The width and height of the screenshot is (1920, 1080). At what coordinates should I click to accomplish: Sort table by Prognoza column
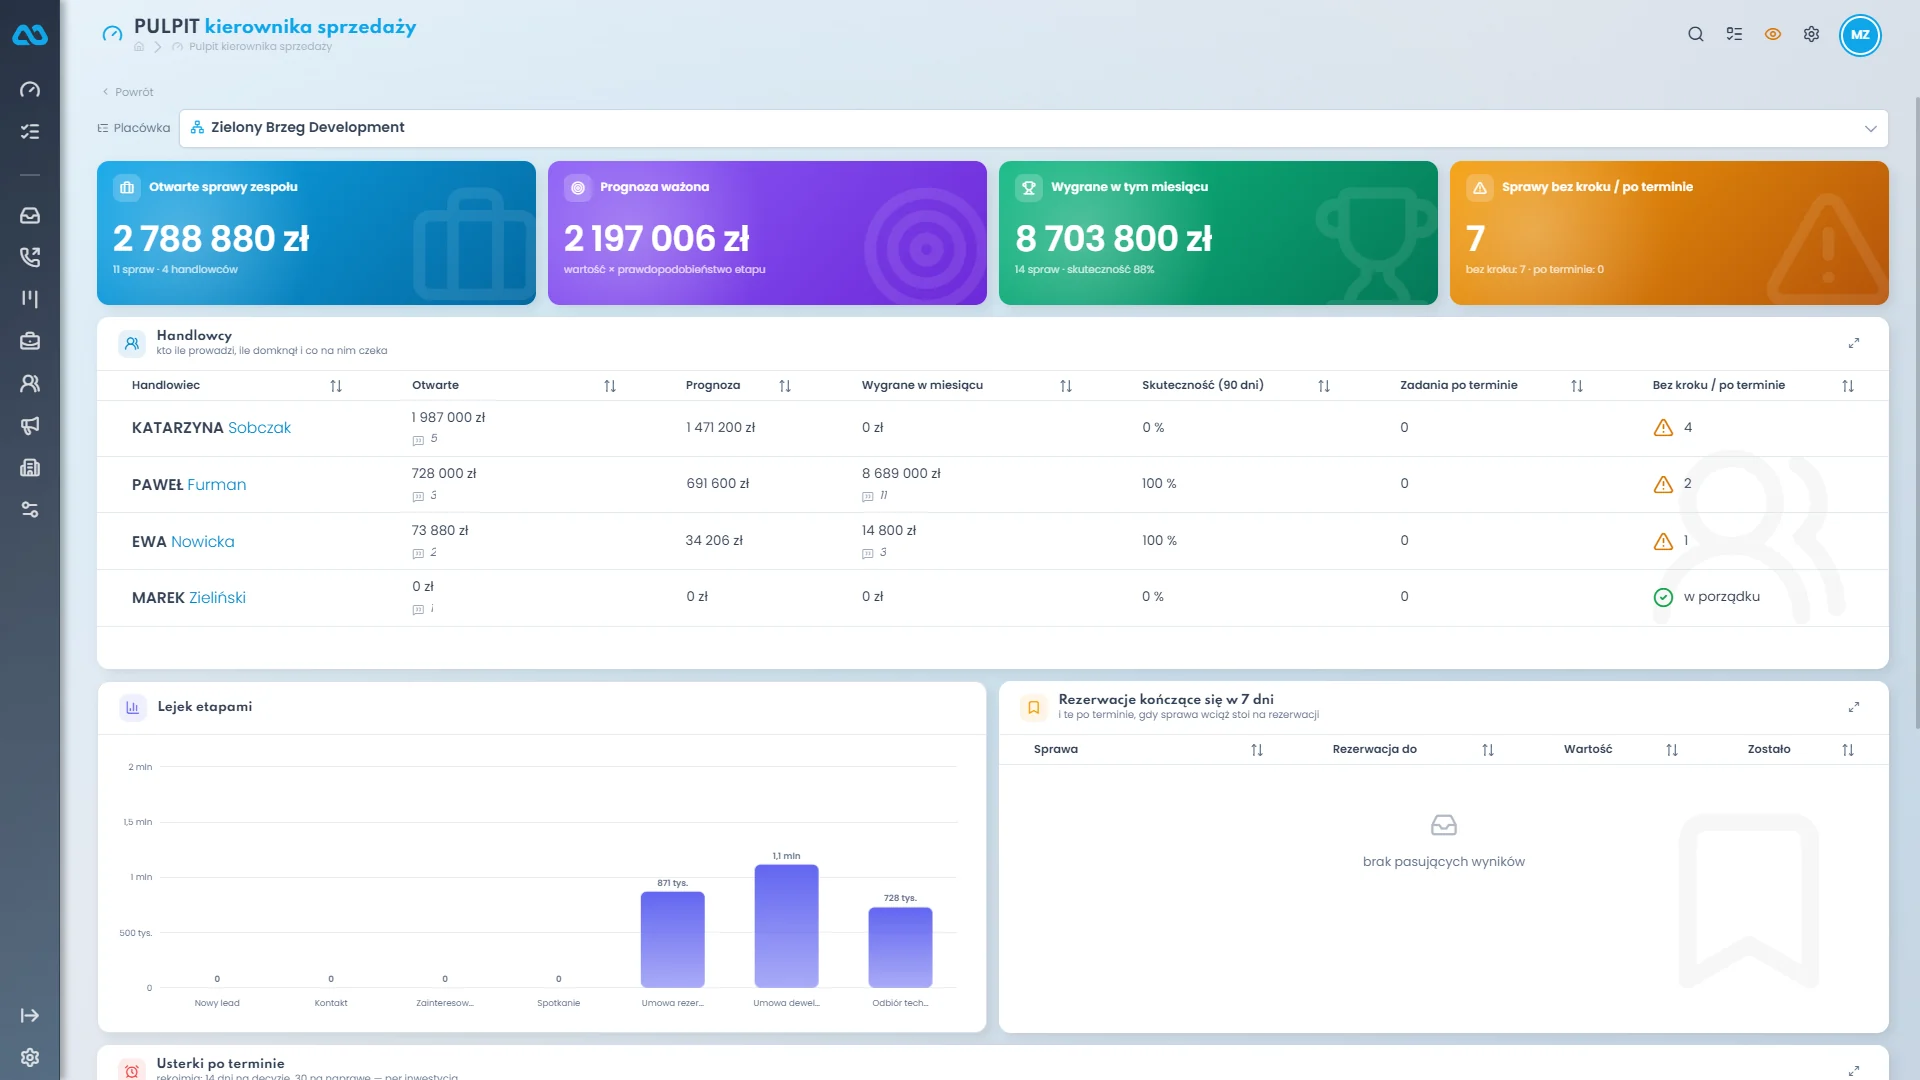coord(785,386)
